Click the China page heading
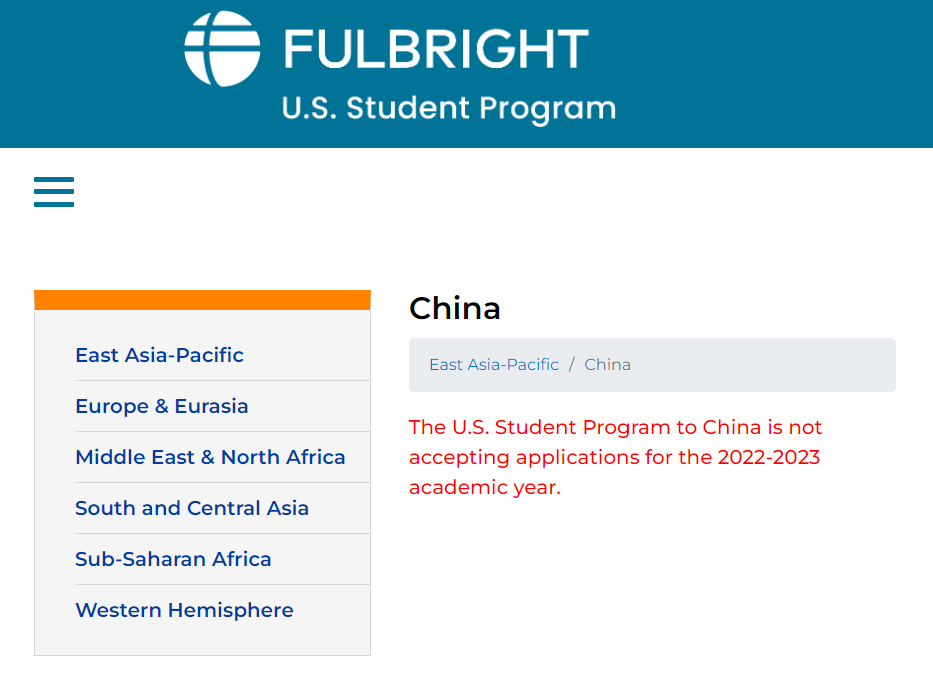 [x=455, y=309]
